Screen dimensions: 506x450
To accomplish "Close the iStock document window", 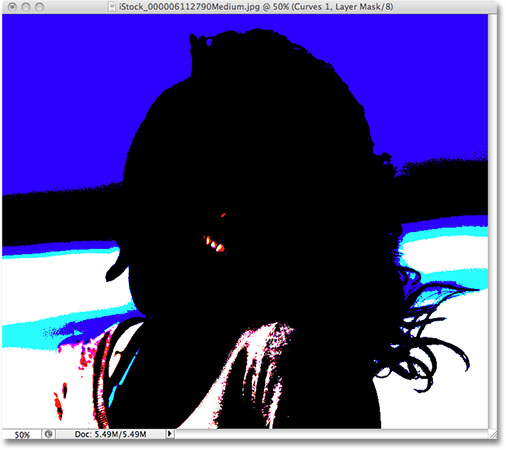I will [x=12, y=7].
